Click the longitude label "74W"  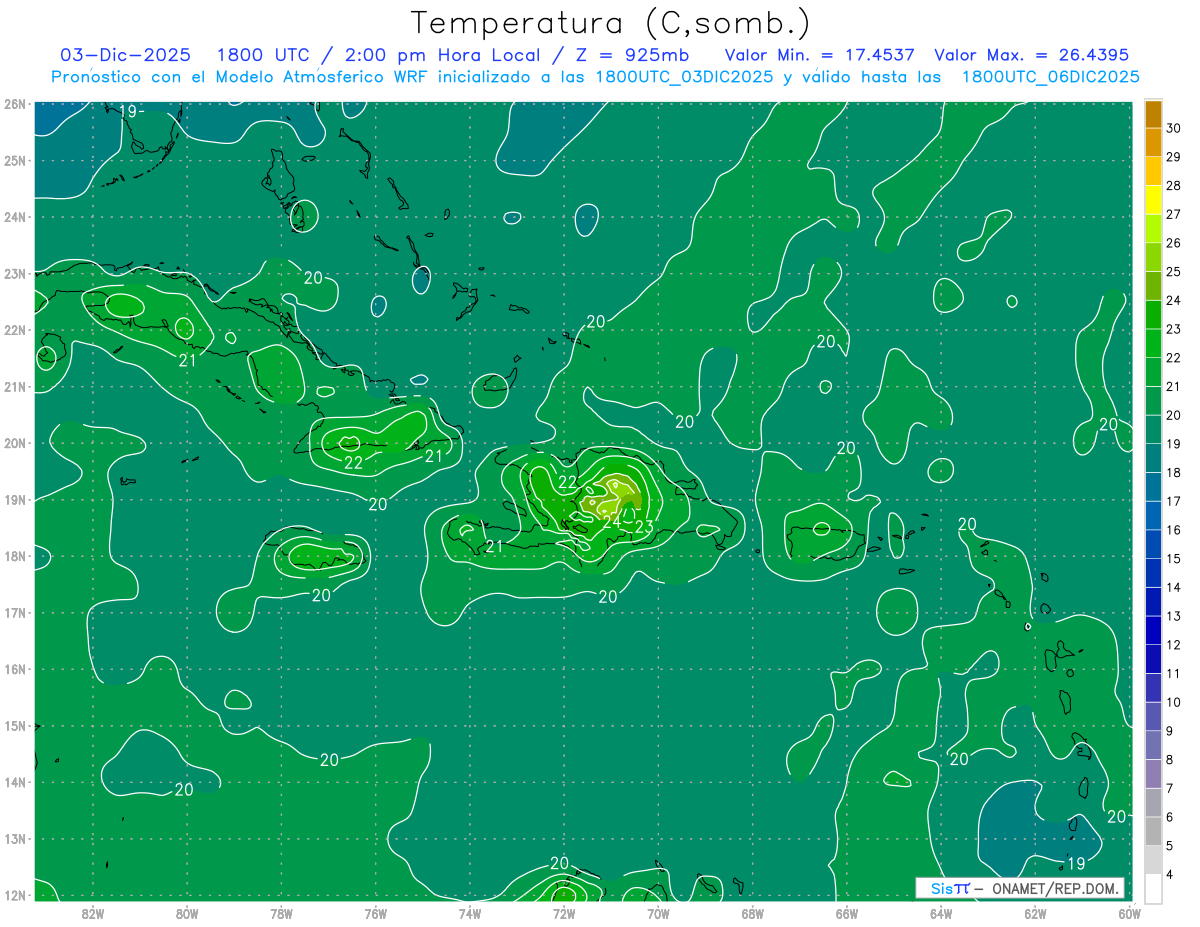click(x=469, y=912)
